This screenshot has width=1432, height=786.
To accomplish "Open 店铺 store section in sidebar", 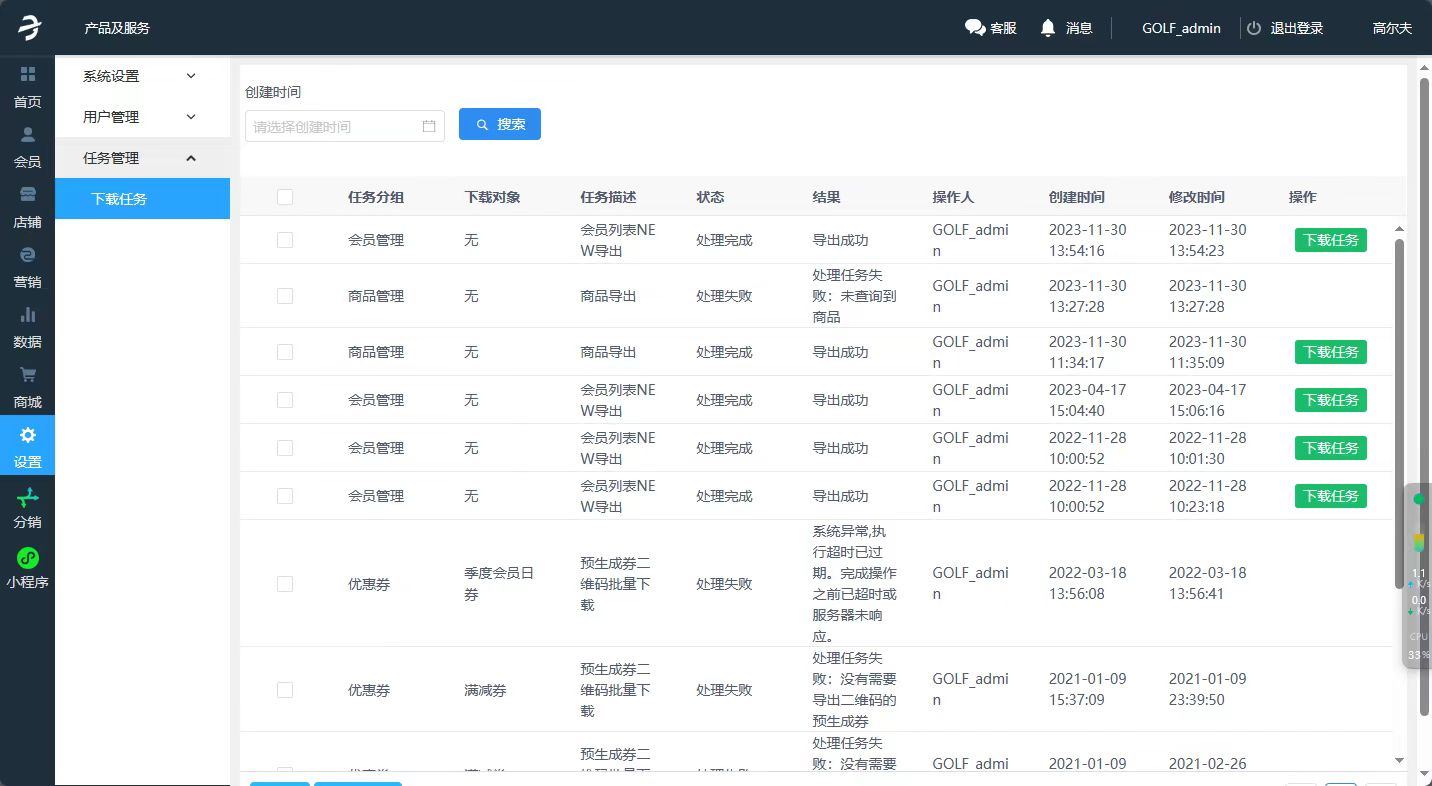I will (27, 207).
